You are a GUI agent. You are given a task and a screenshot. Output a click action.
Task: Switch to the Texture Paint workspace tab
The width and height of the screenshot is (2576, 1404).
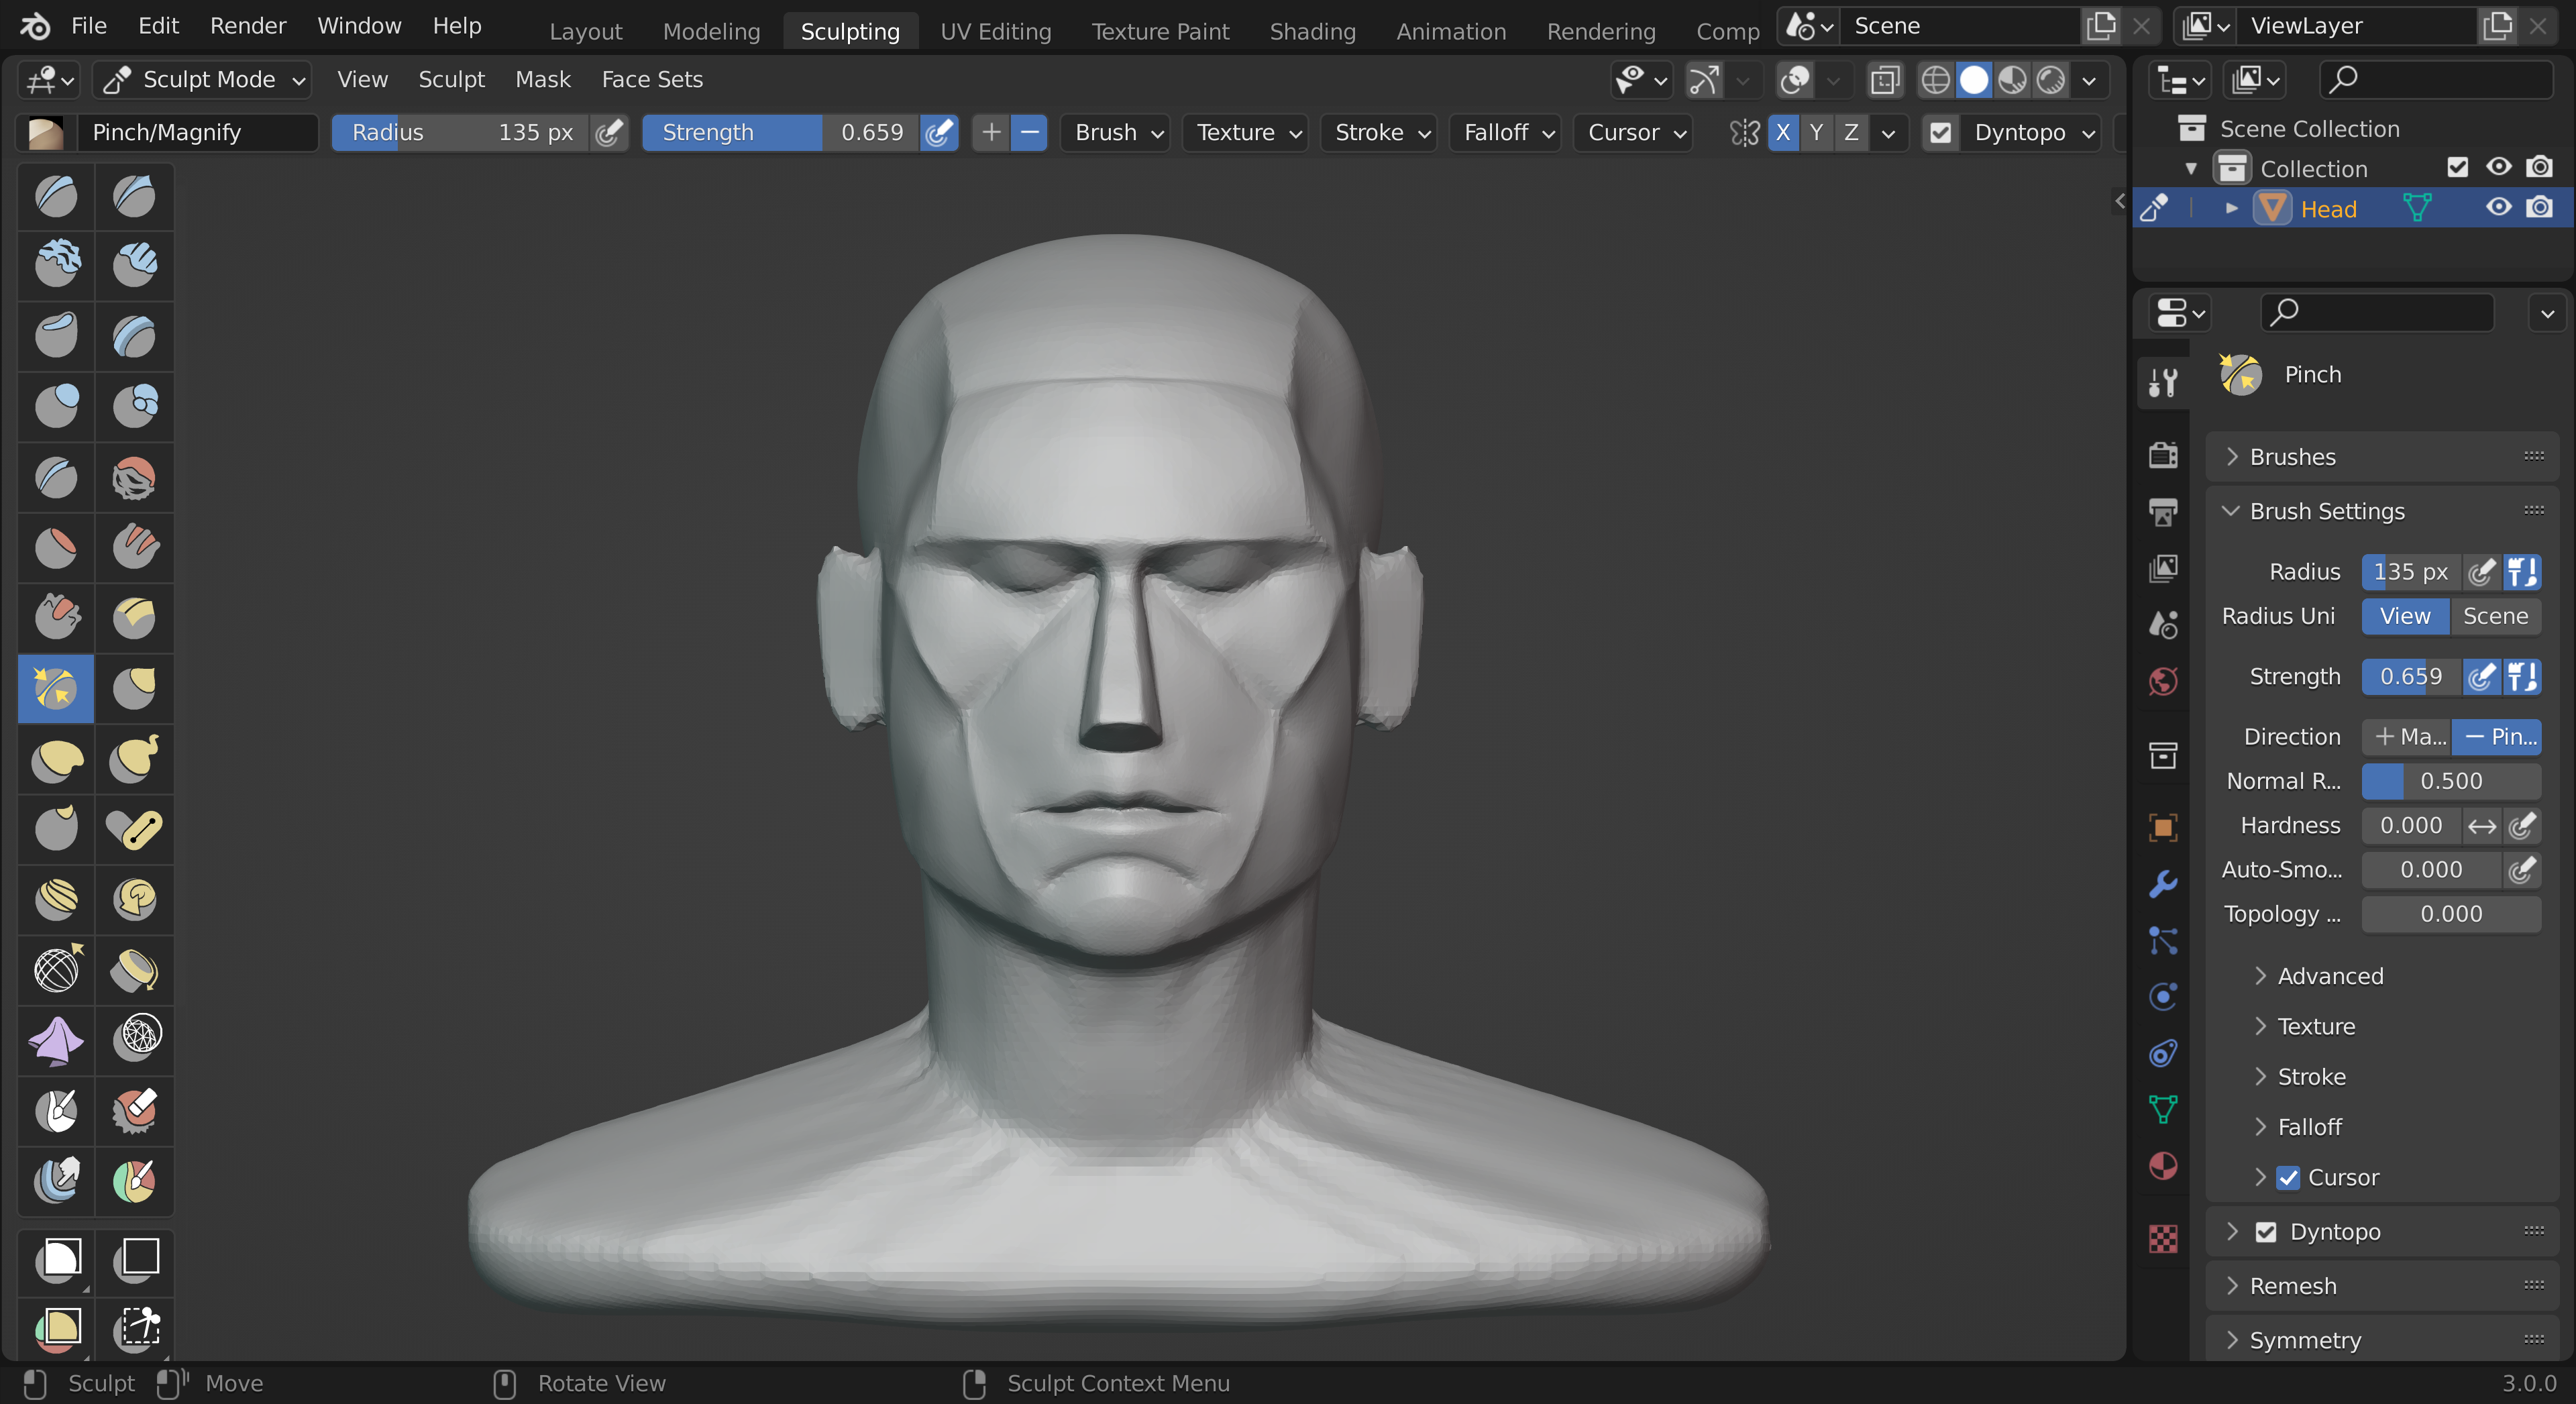[x=1160, y=32]
